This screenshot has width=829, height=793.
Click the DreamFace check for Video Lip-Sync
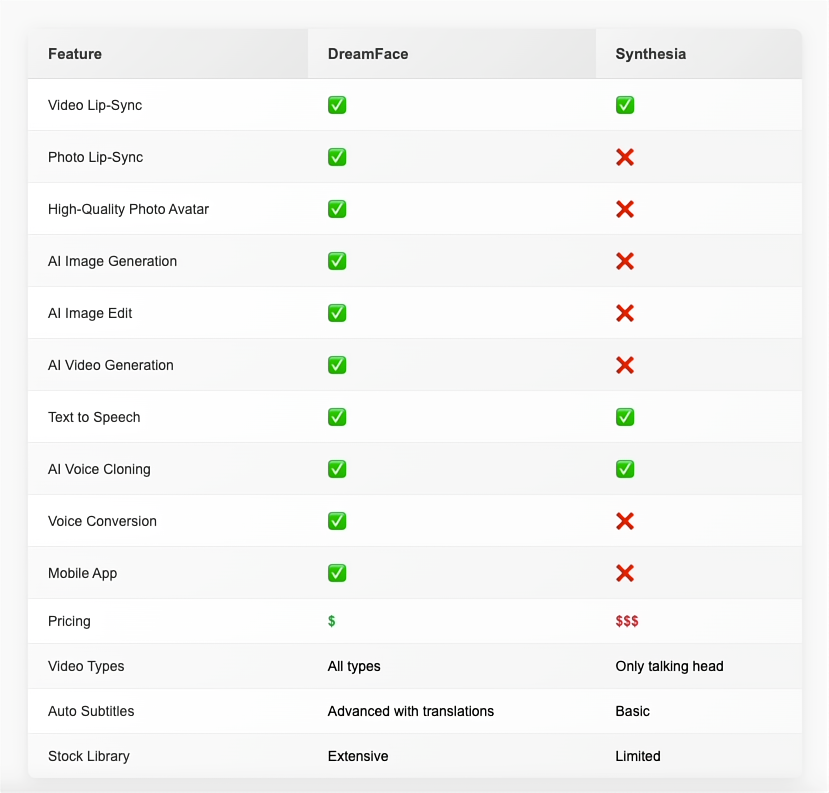[x=337, y=105]
